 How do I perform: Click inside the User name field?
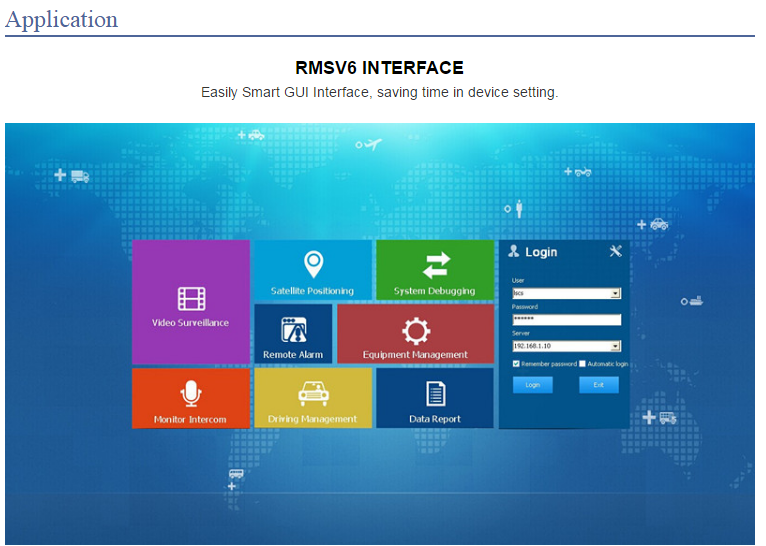562,293
